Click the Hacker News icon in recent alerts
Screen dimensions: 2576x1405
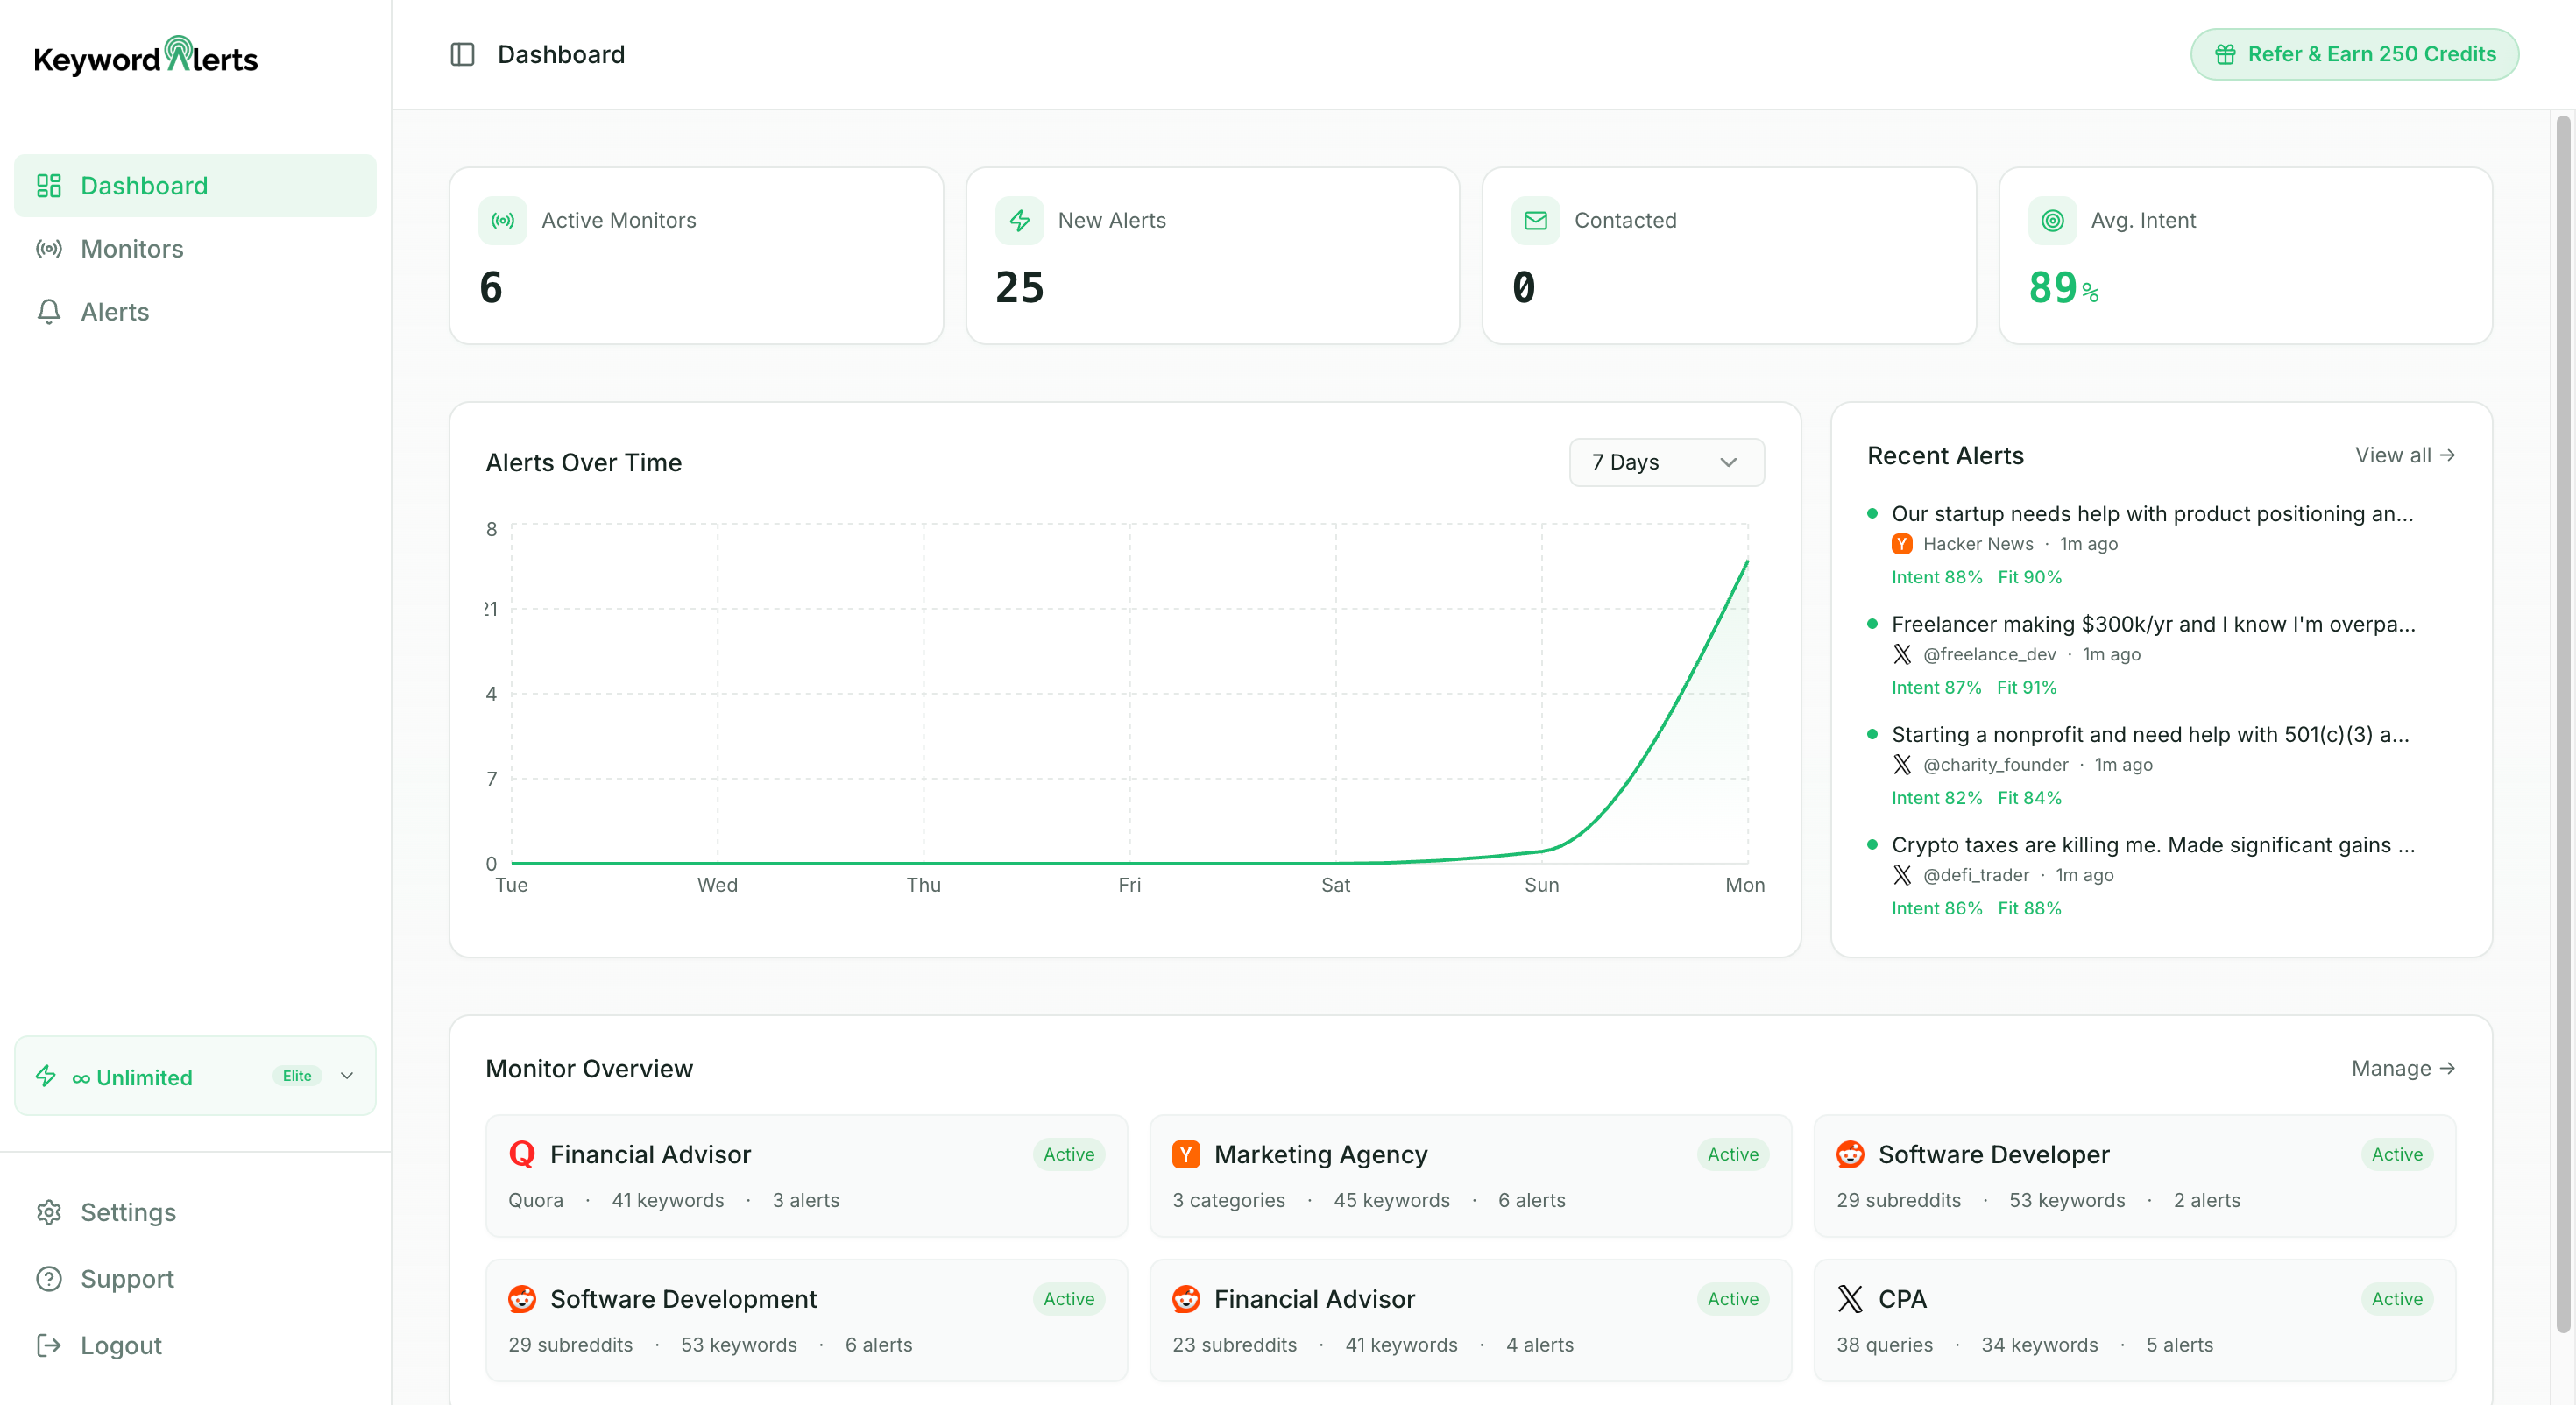pos(1901,544)
